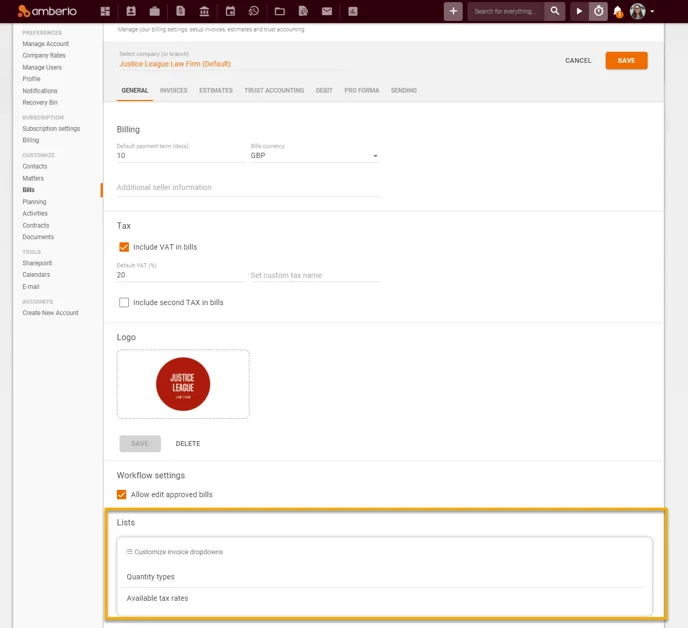Delete the uploaded logo
Screen dimensions: 688x628
188,444
